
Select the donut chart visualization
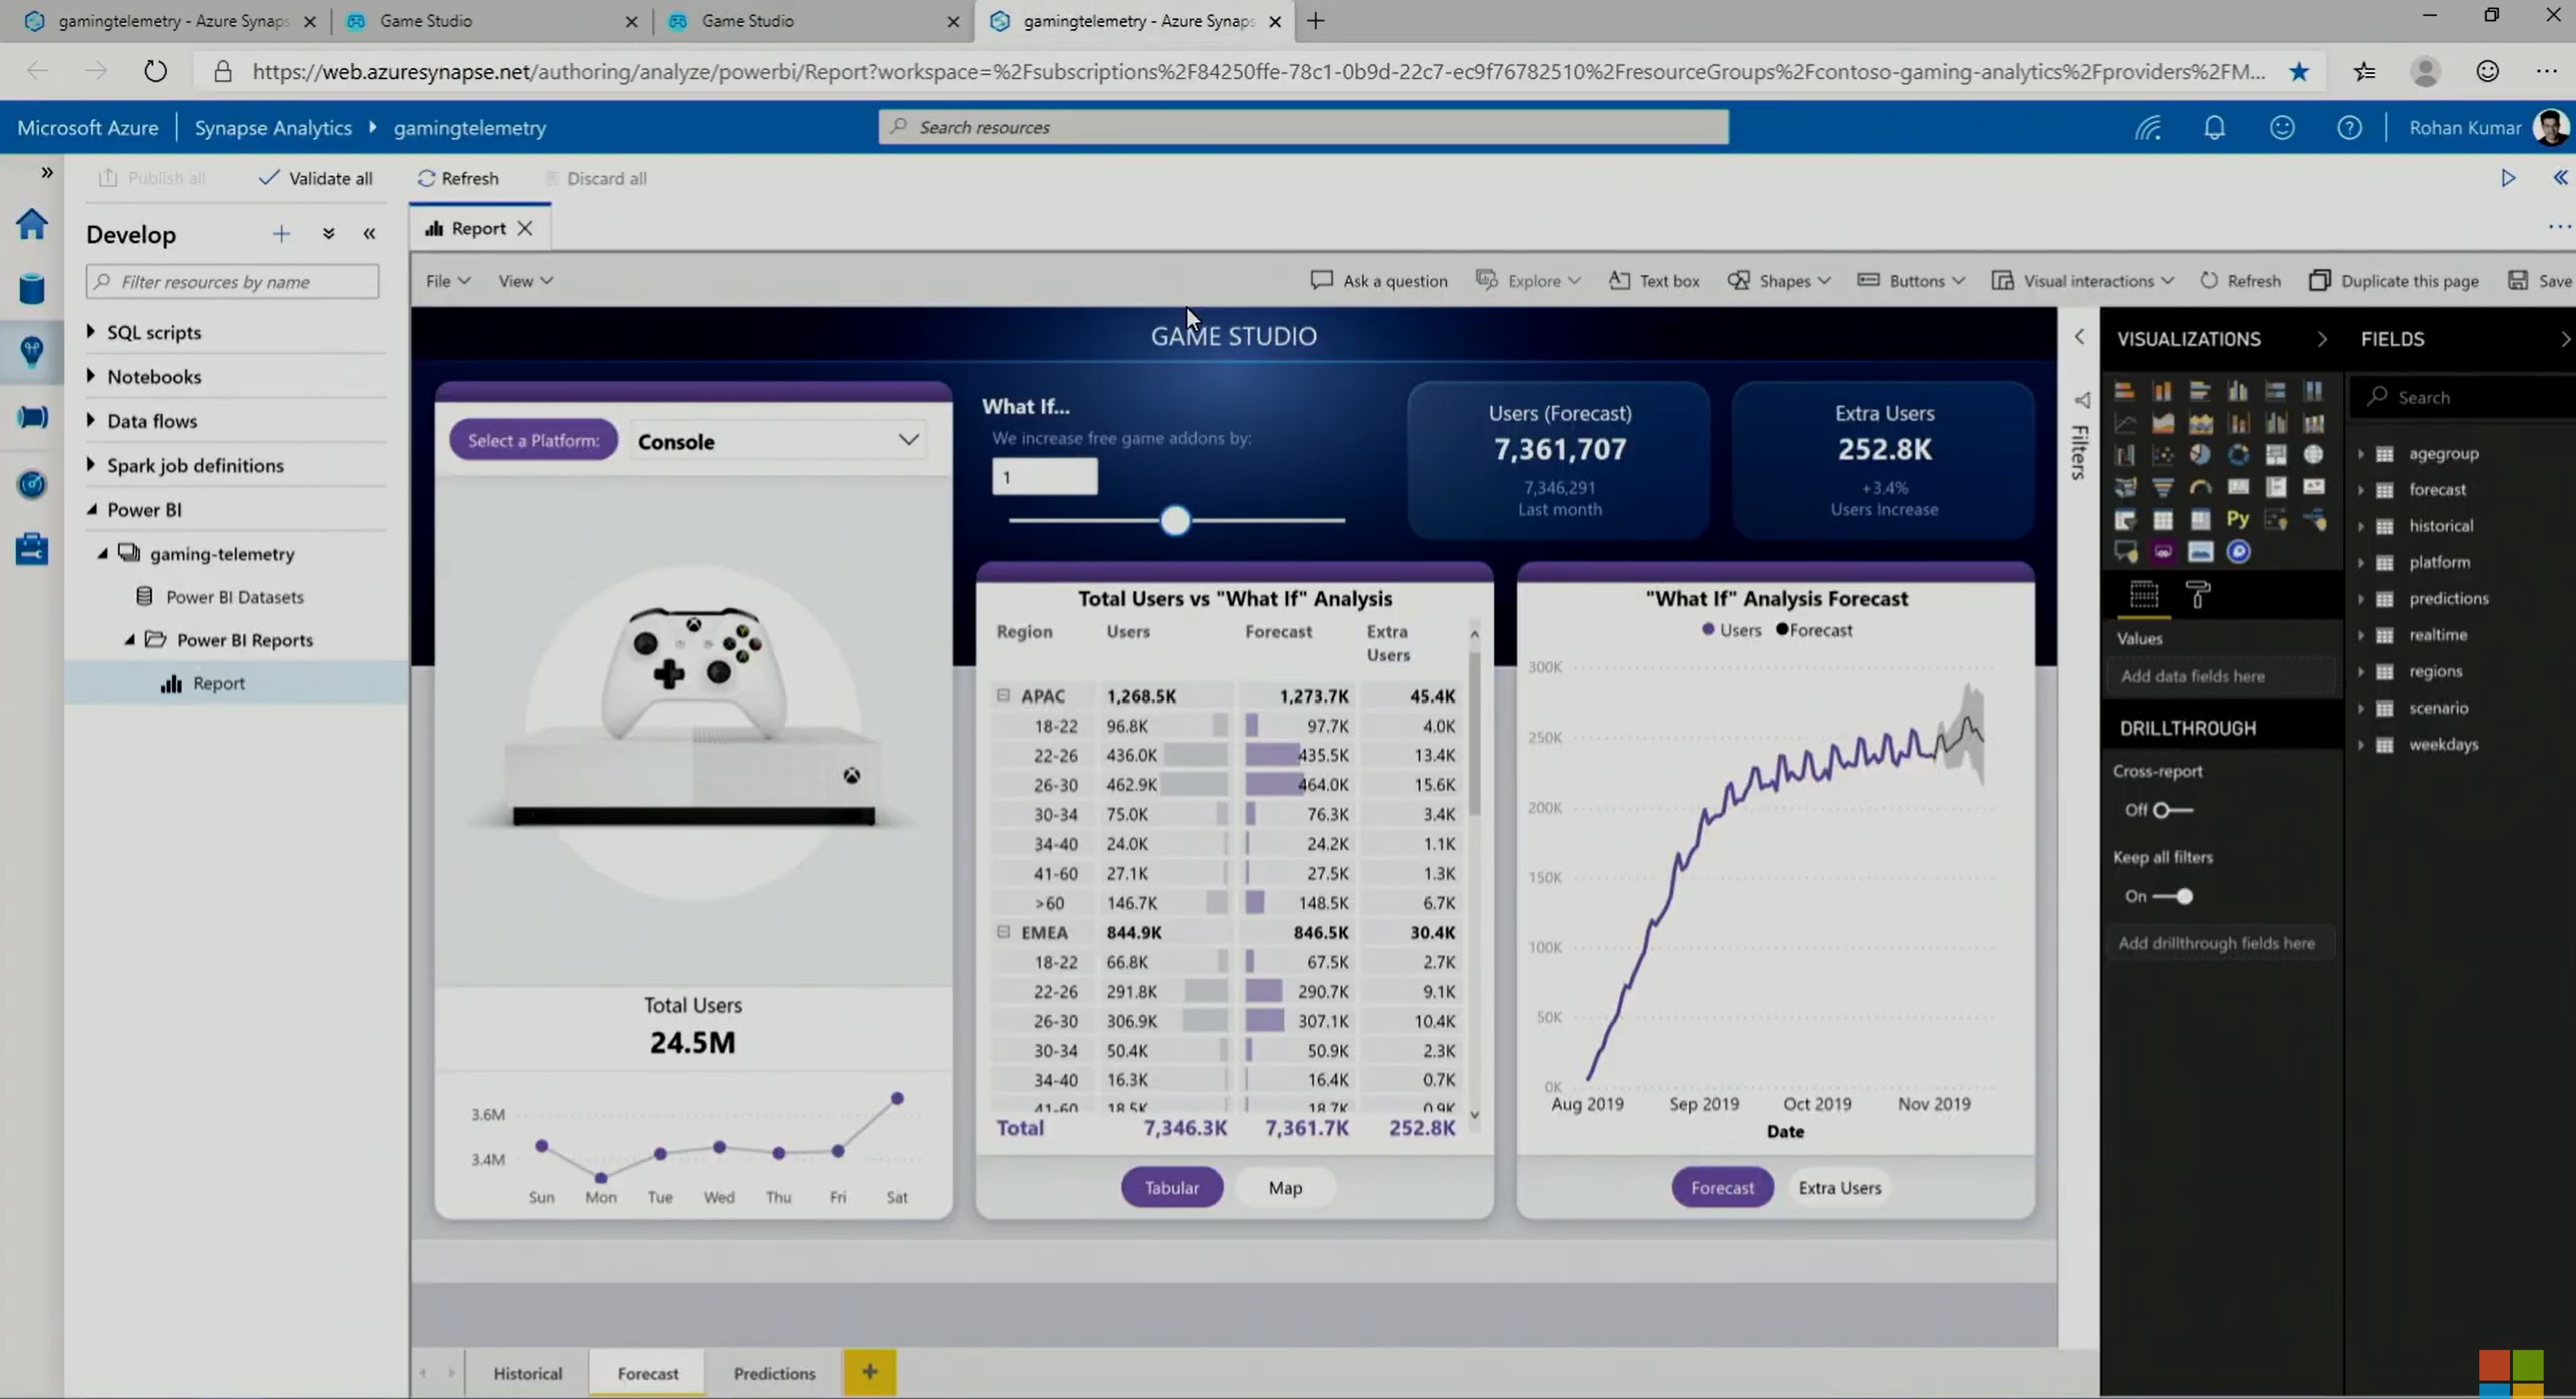pyautogui.click(x=2238, y=455)
